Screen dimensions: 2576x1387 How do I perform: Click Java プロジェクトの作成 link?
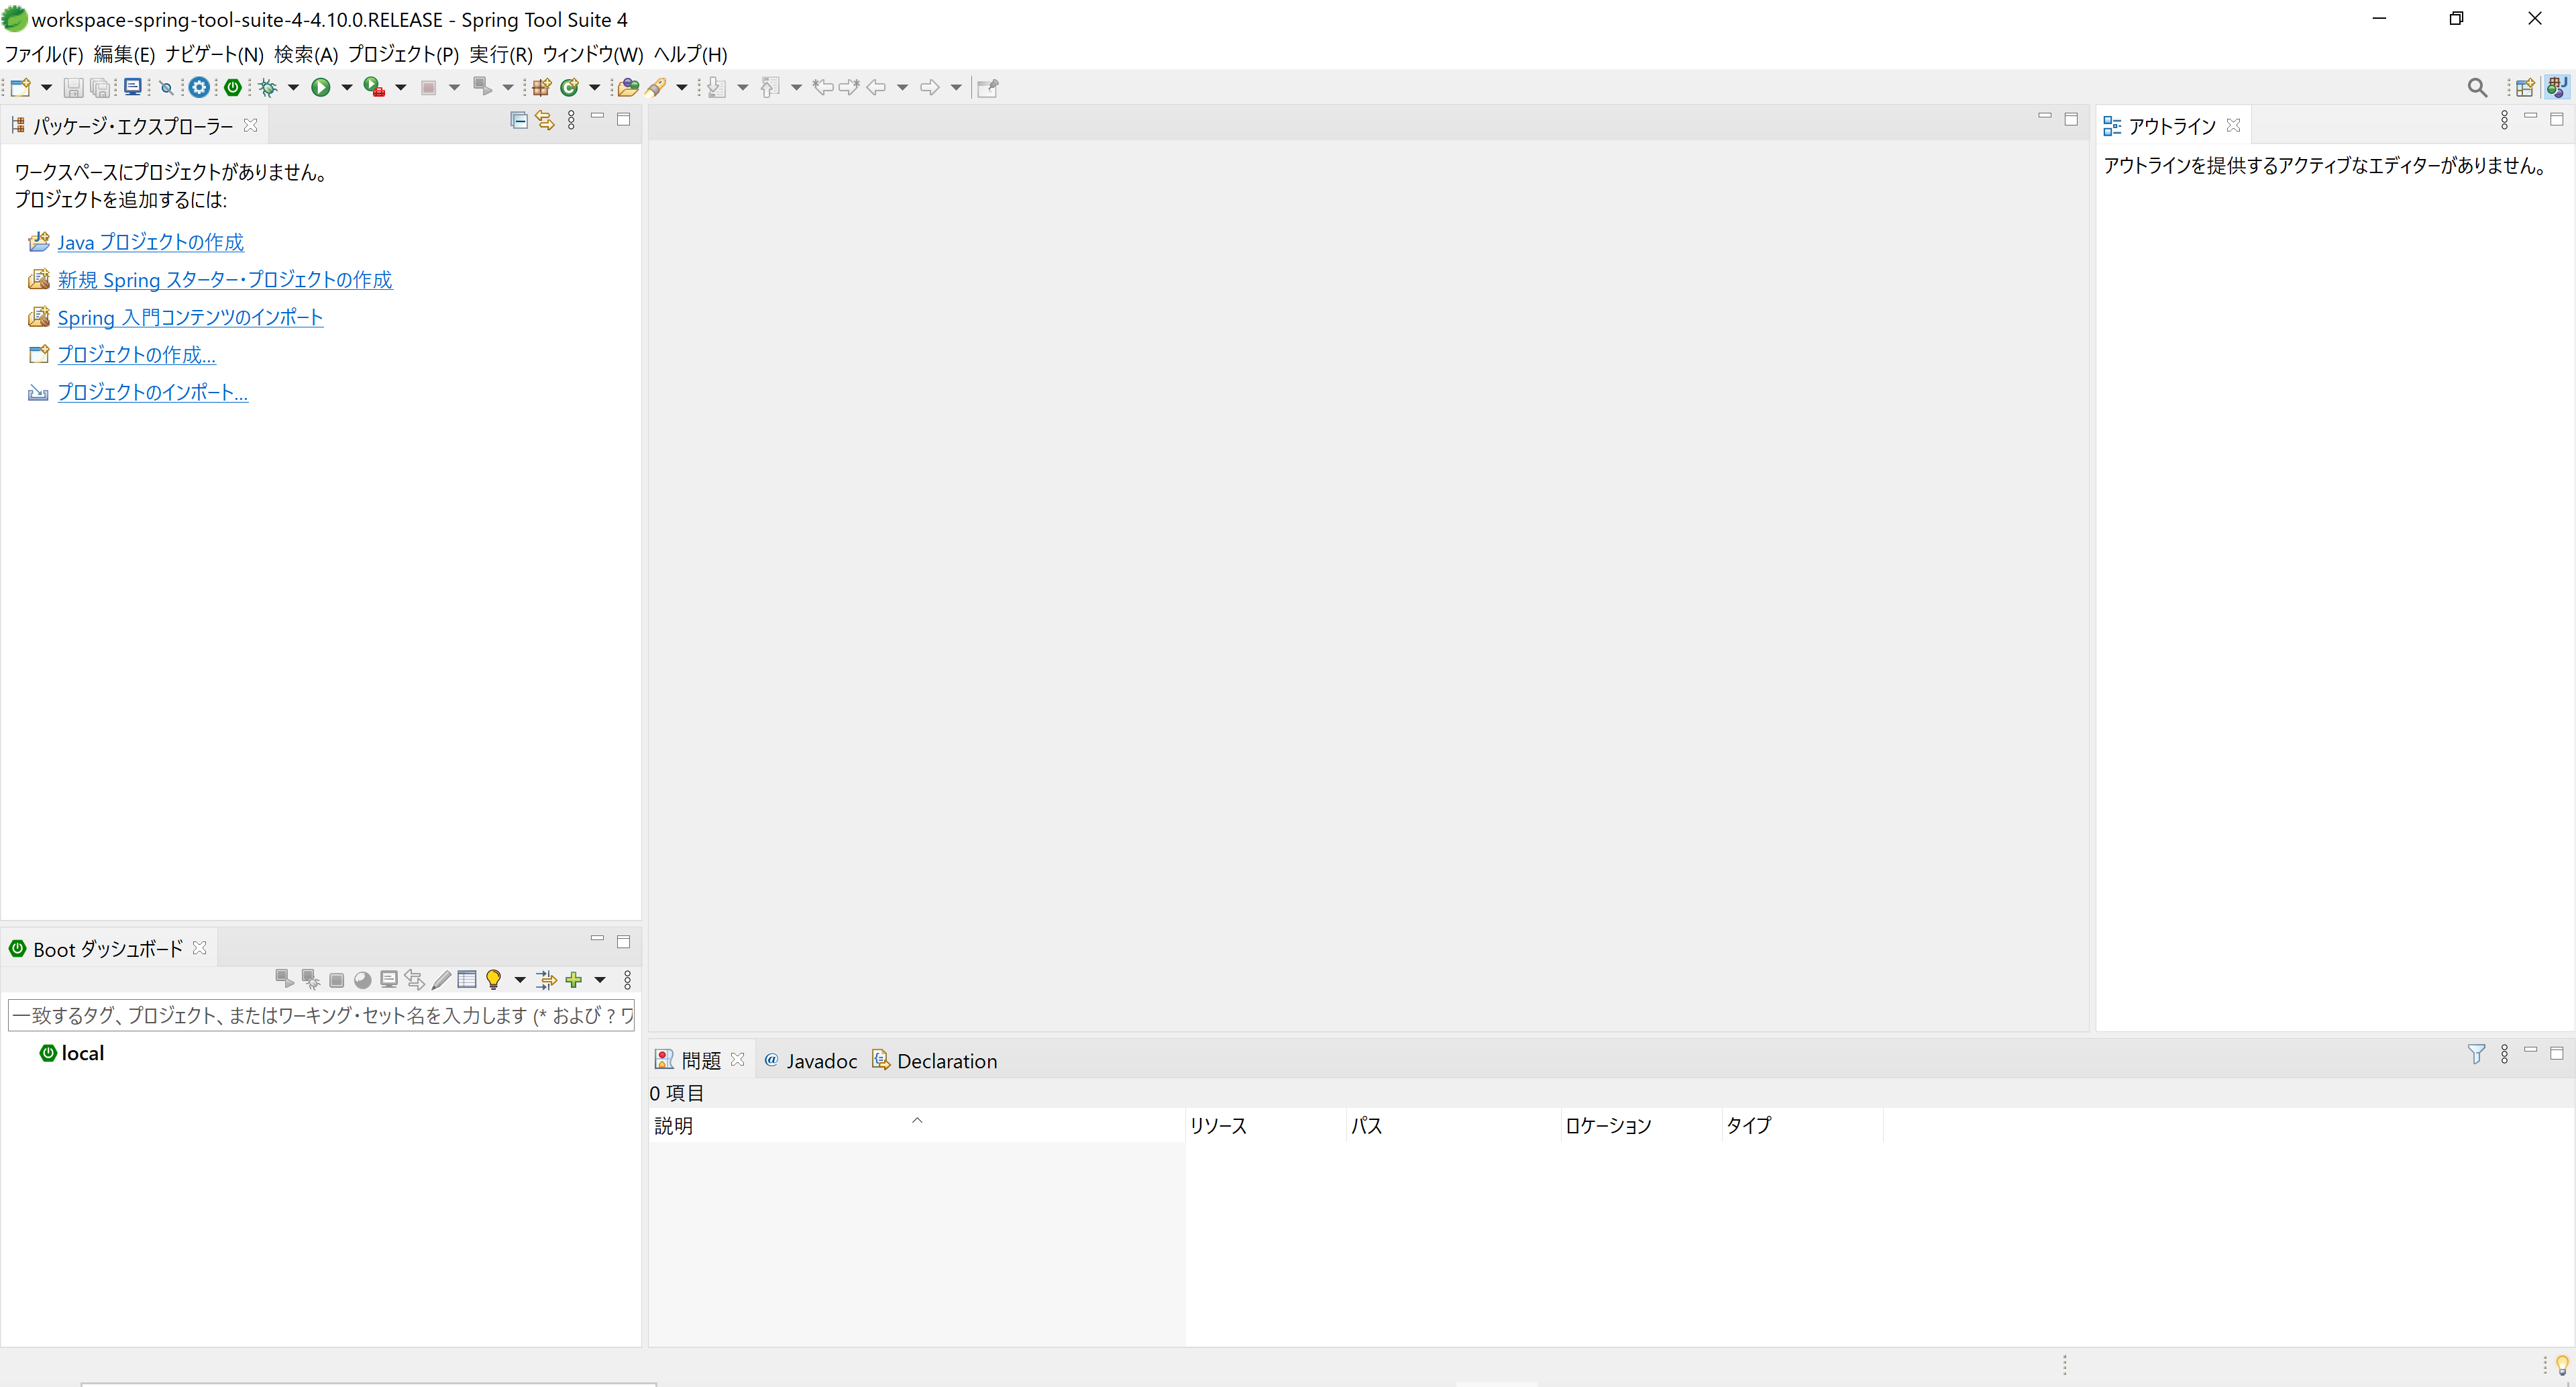pos(150,242)
